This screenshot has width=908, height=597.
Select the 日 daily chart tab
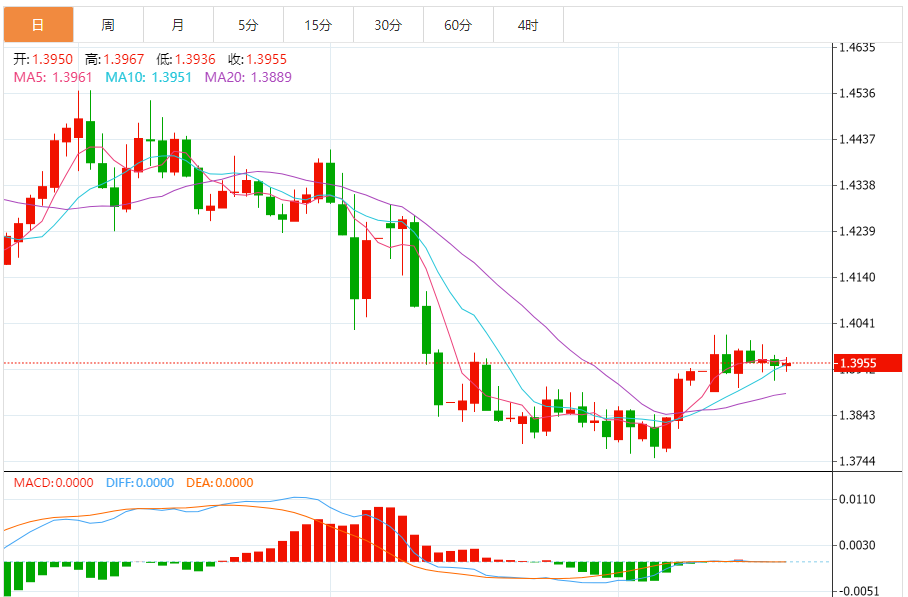point(38,25)
